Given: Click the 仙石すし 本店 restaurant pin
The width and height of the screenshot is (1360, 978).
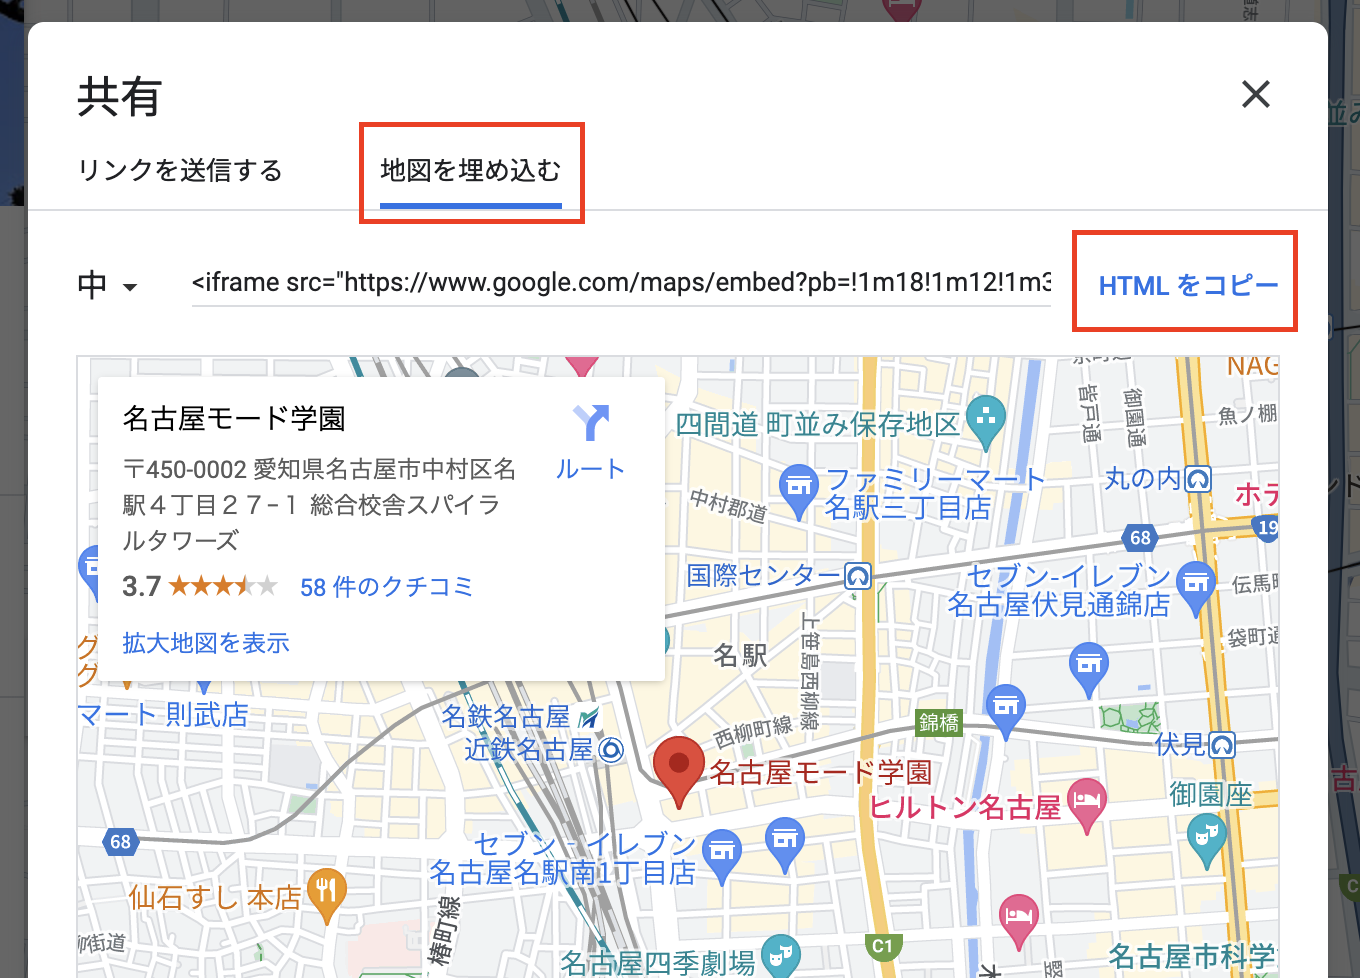Looking at the screenshot, I should tap(326, 892).
